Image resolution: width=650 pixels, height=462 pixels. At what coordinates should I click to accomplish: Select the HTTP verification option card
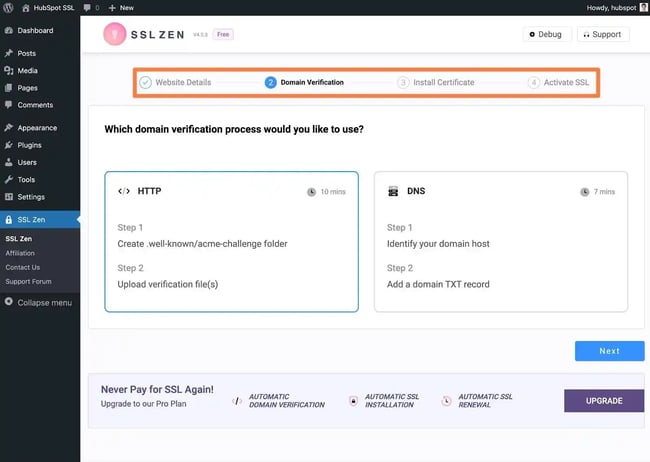231,241
